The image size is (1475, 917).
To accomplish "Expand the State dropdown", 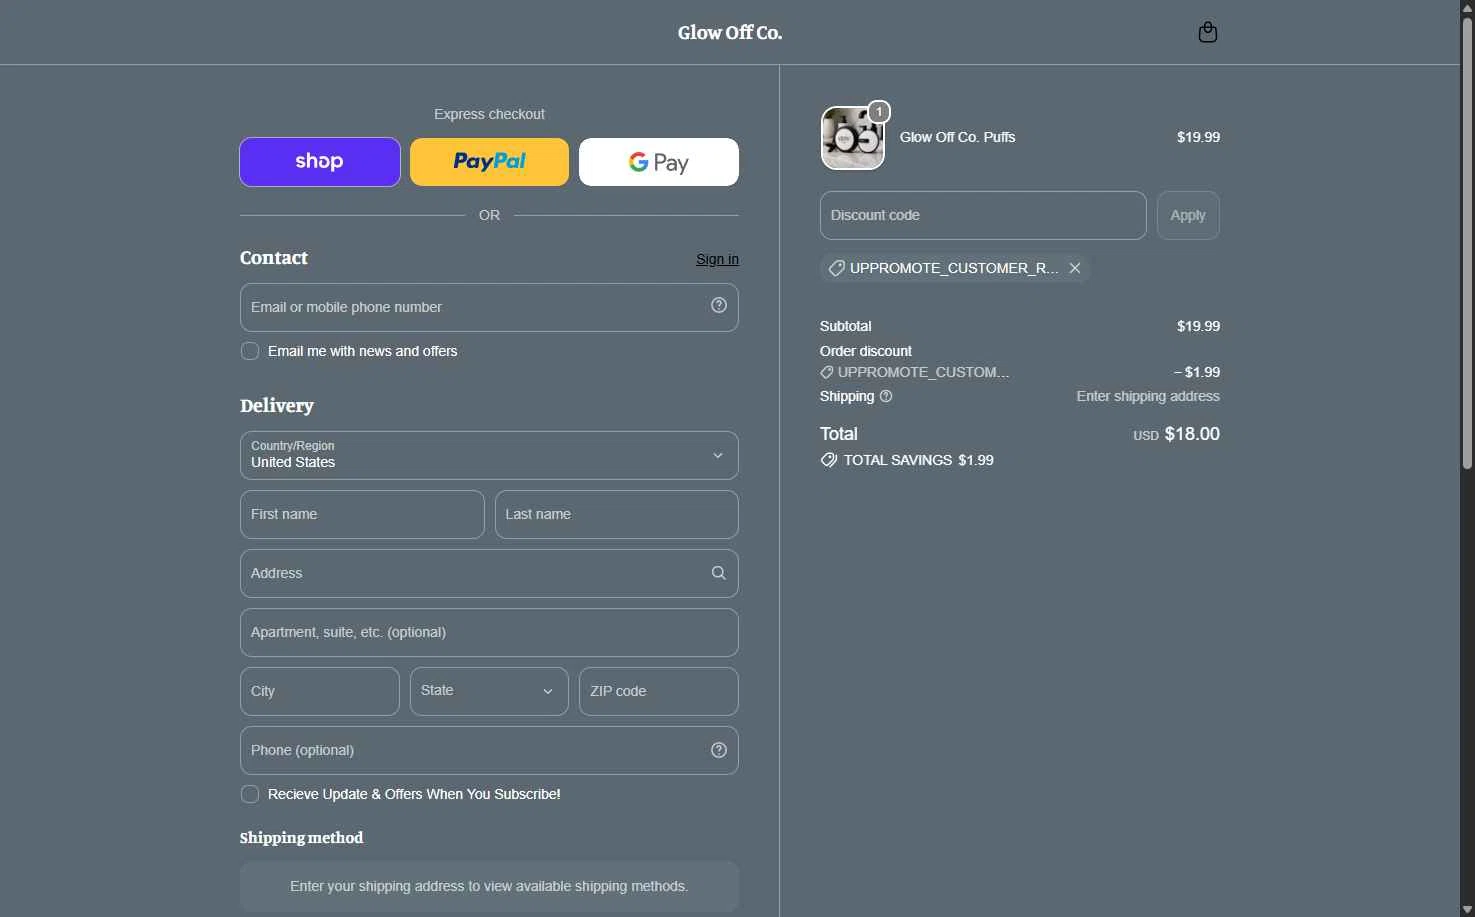I will click(x=489, y=691).
